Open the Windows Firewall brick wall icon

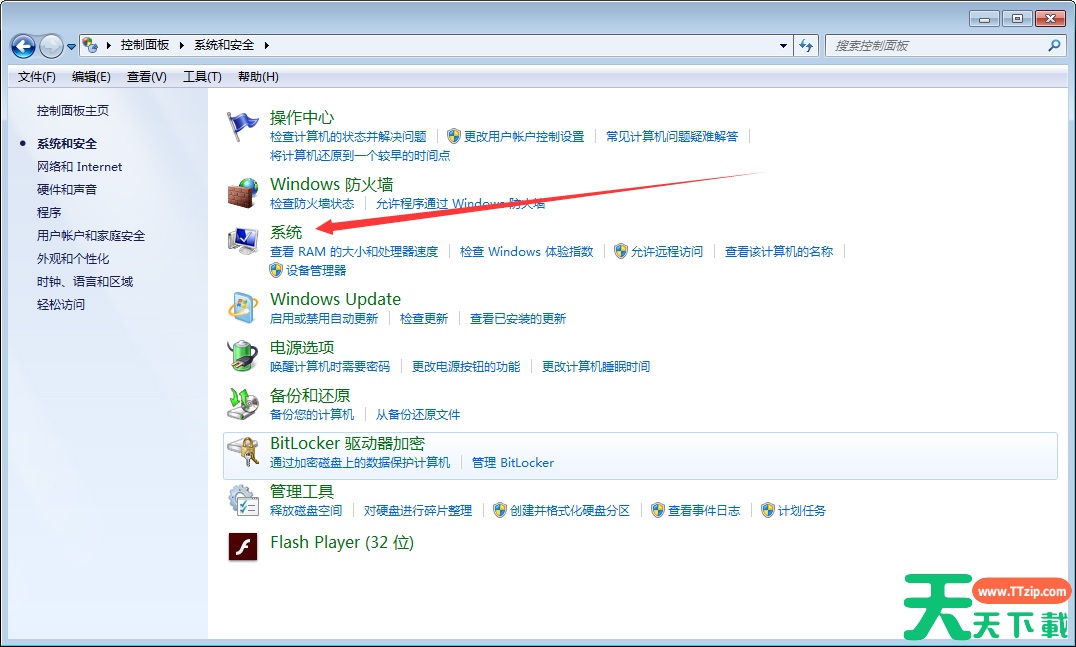tap(242, 192)
